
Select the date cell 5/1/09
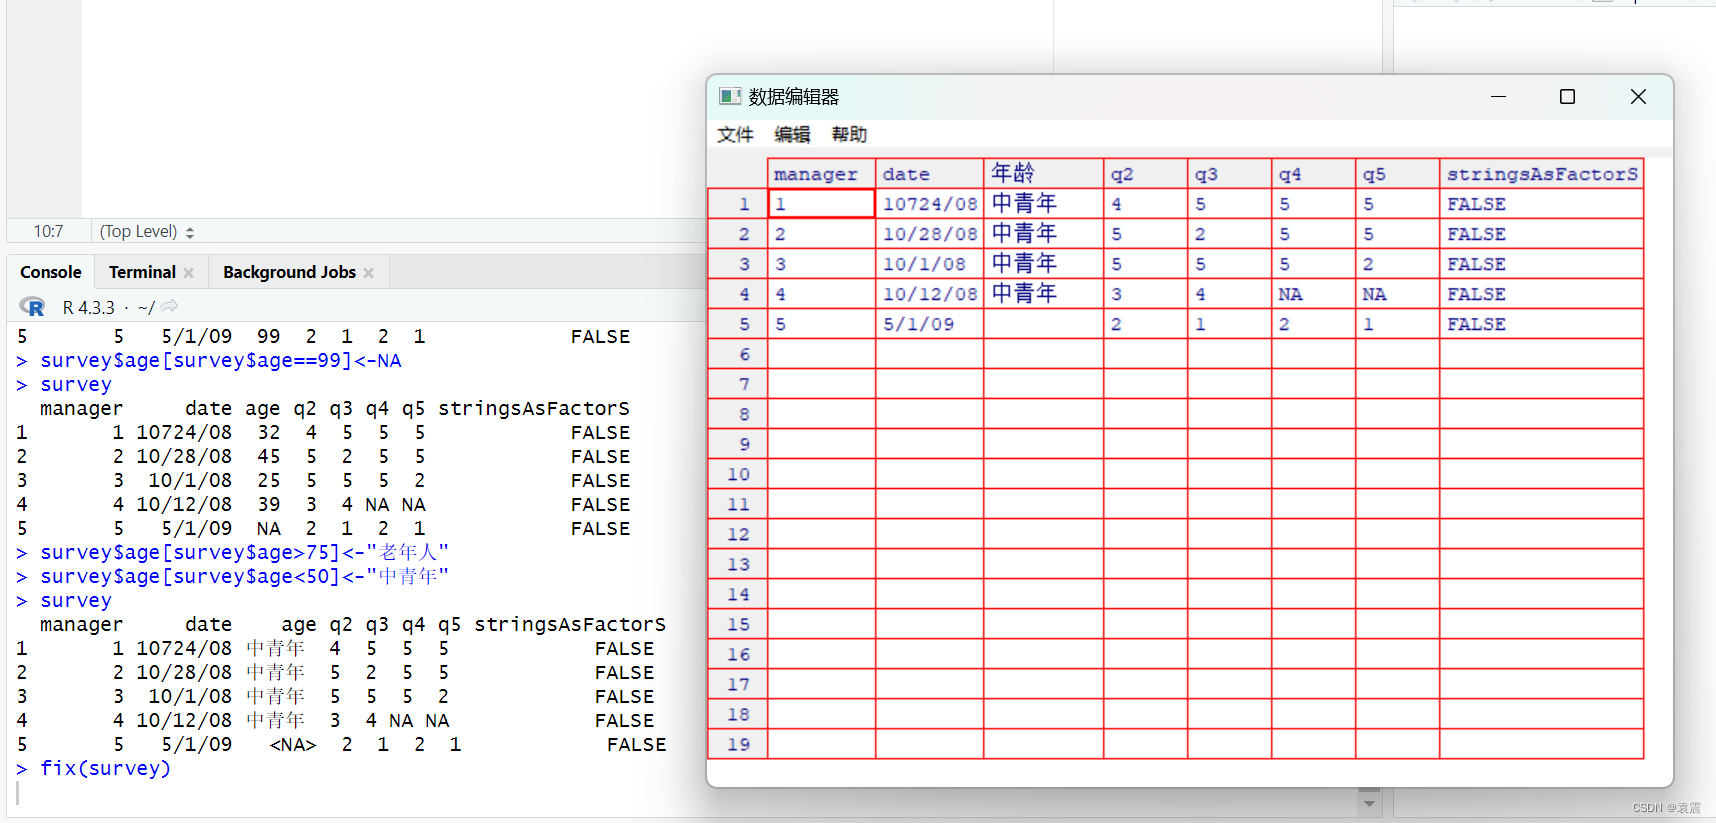(929, 323)
